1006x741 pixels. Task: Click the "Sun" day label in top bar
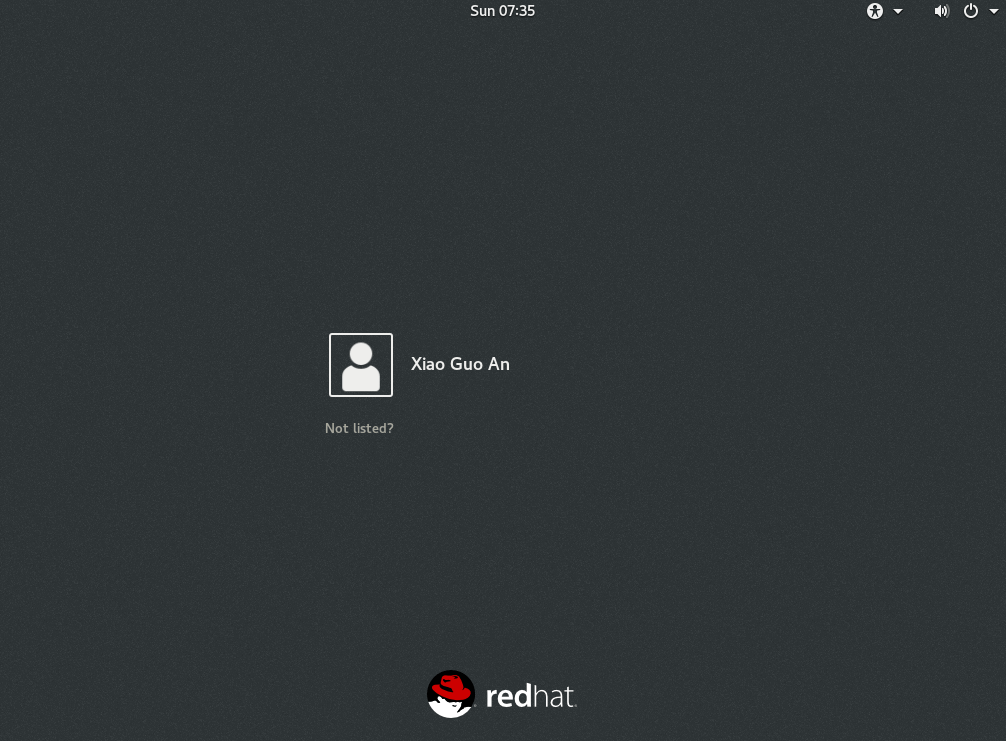(x=482, y=11)
